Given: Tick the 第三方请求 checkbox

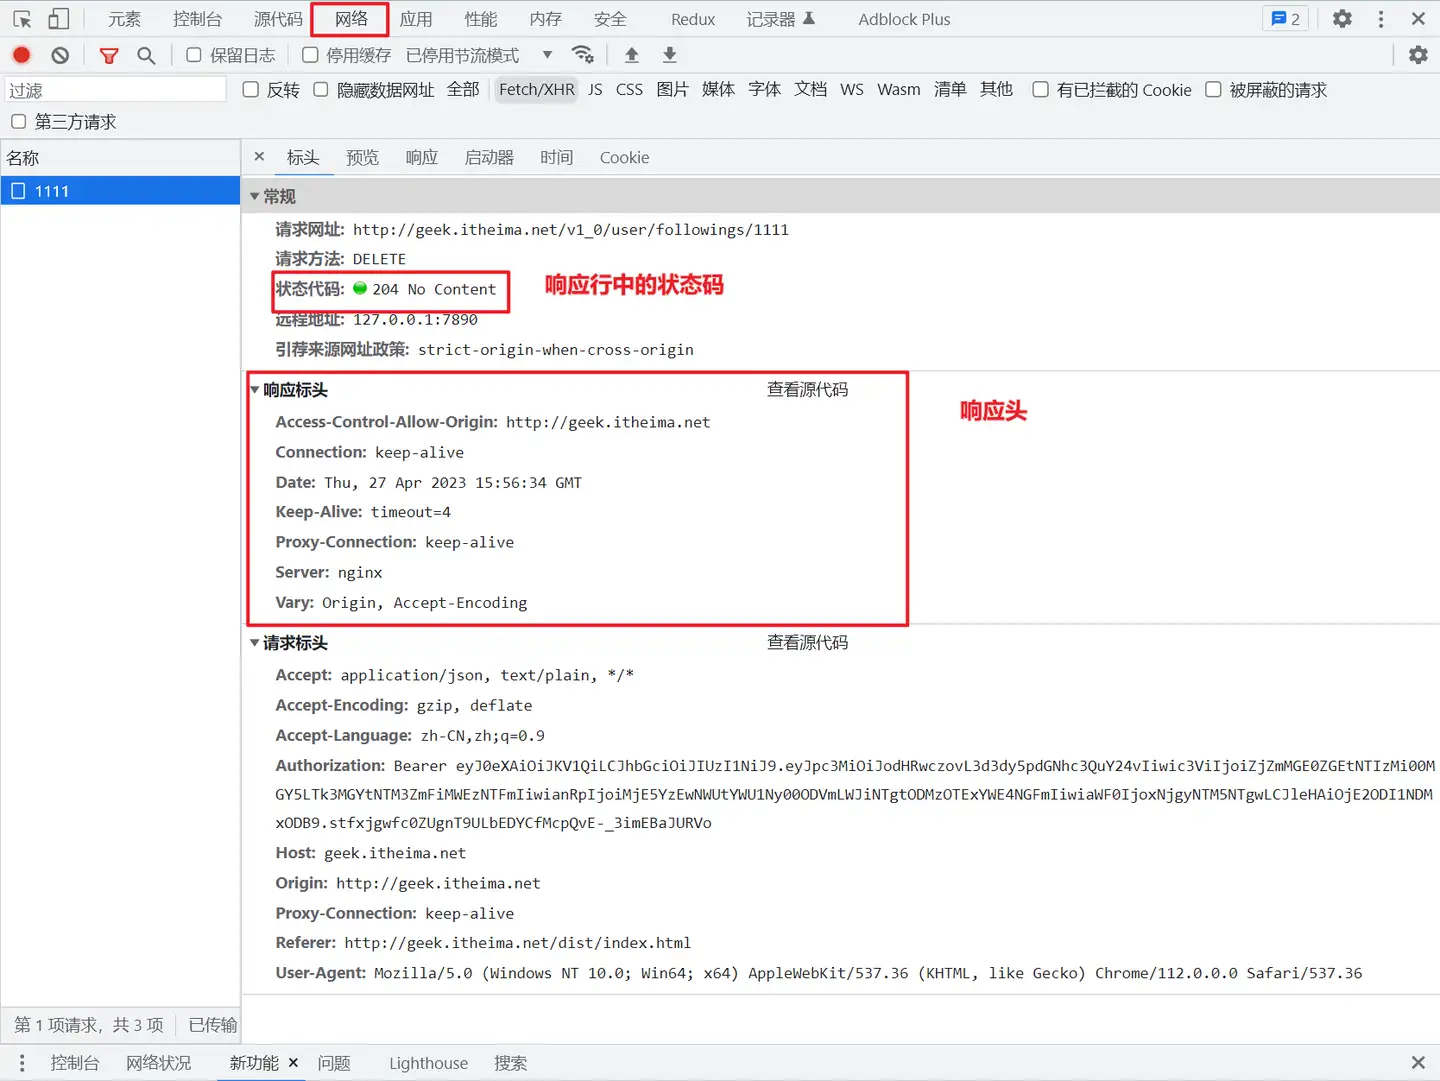Looking at the screenshot, I should (x=18, y=122).
